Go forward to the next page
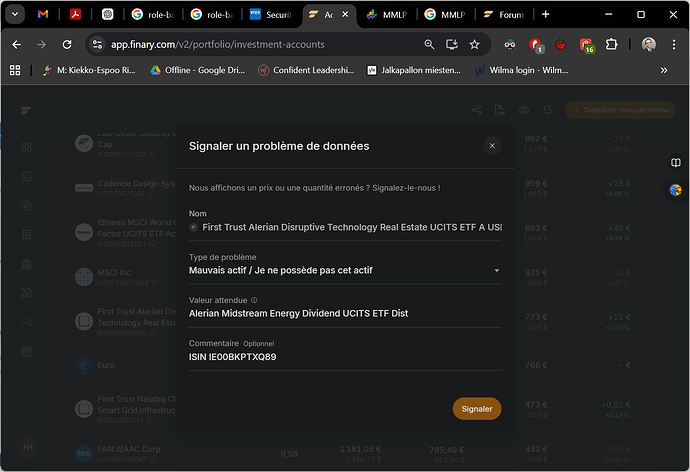The image size is (690, 472). [x=41, y=44]
